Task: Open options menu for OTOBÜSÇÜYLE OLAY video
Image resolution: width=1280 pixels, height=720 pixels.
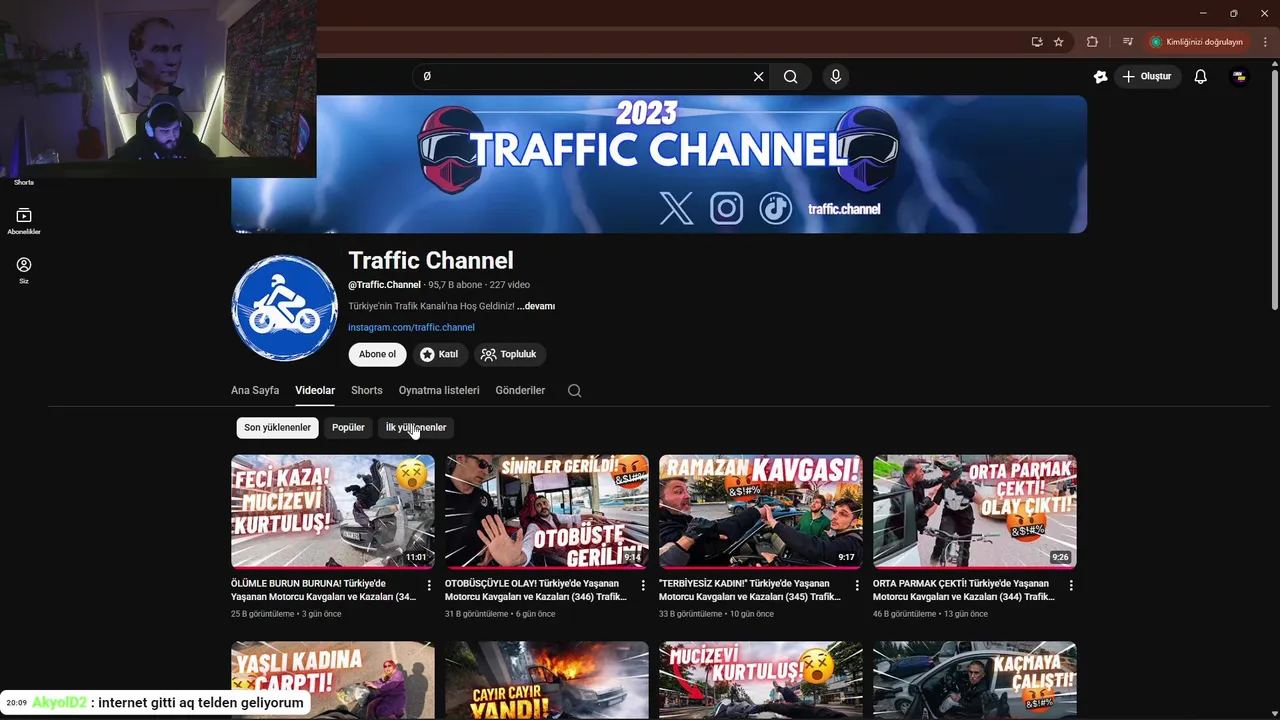Action: (x=643, y=585)
